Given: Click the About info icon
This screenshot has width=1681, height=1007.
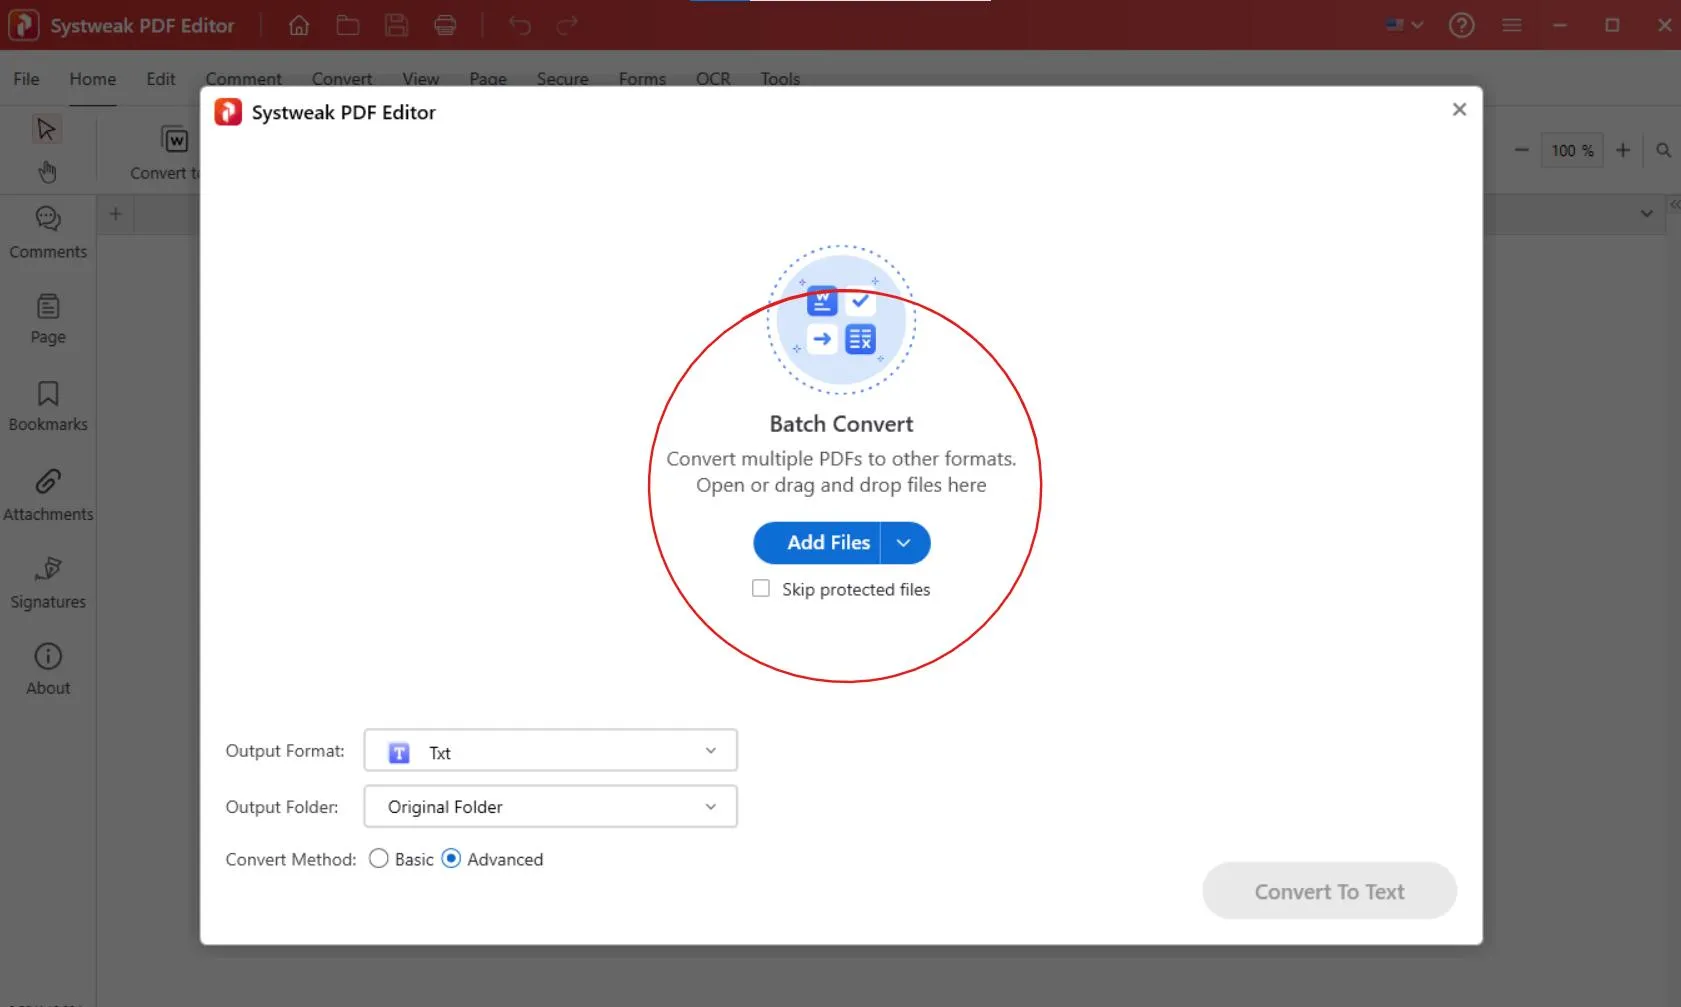Looking at the screenshot, I should [48, 657].
